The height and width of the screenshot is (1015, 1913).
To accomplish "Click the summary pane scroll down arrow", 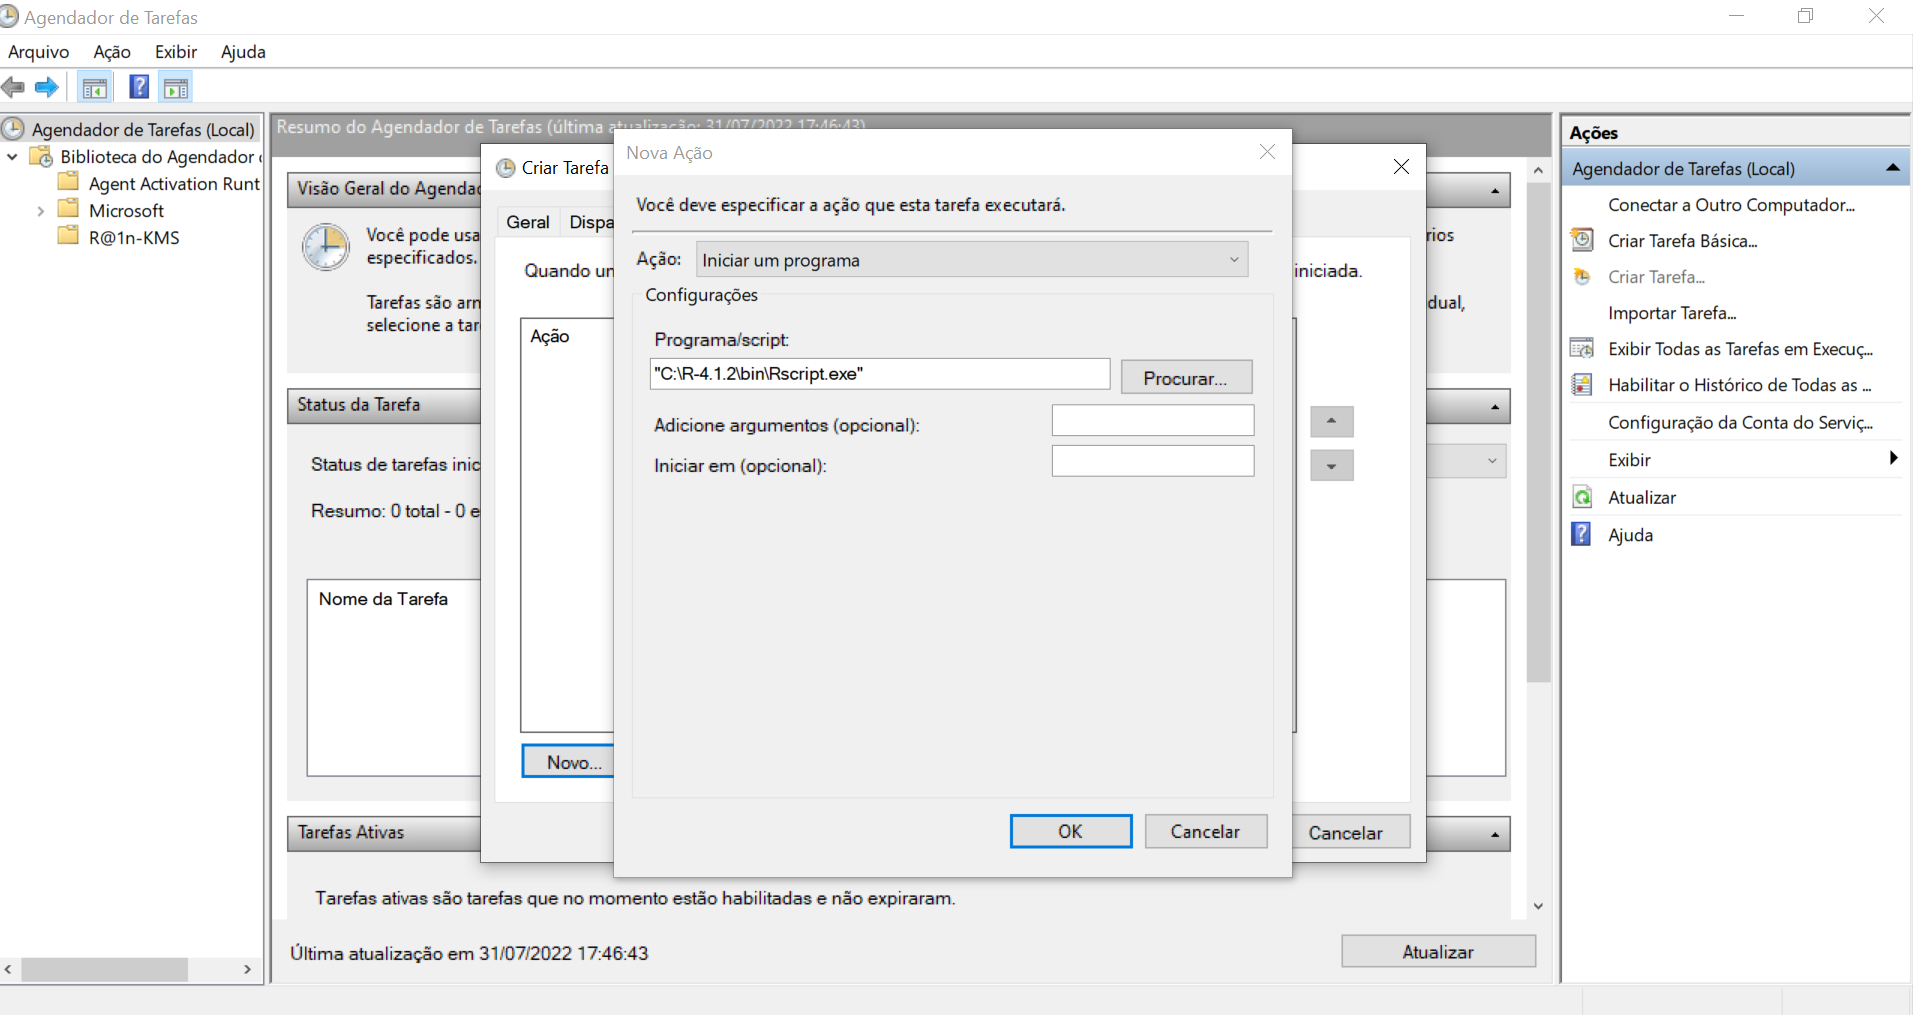I will pos(1538,906).
